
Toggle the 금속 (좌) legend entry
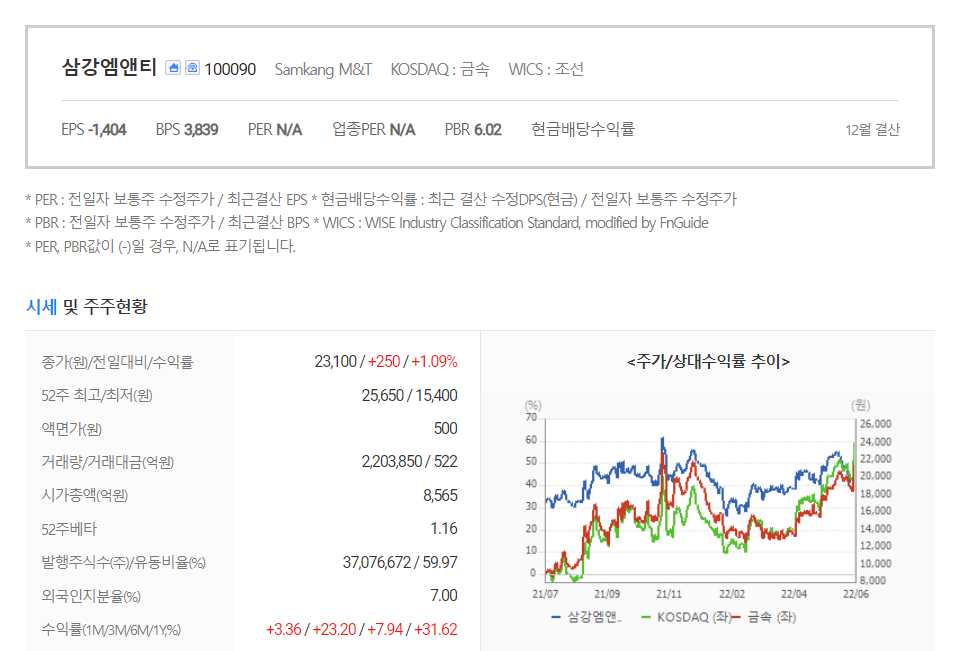click(x=764, y=617)
